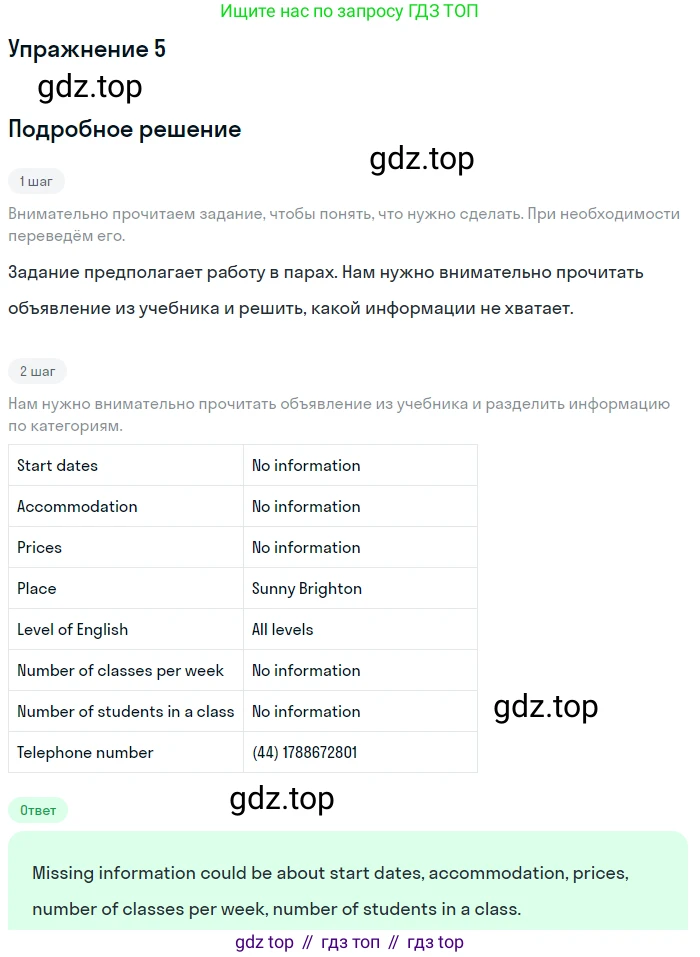Click the 'Подробное решение' heading

click(x=124, y=129)
